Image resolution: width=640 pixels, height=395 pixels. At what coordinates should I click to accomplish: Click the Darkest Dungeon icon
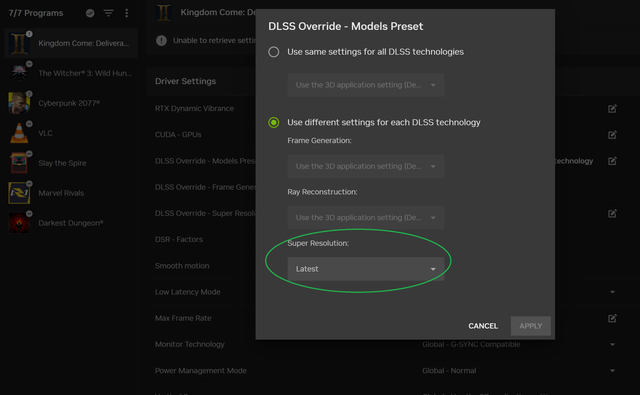coord(19,223)
